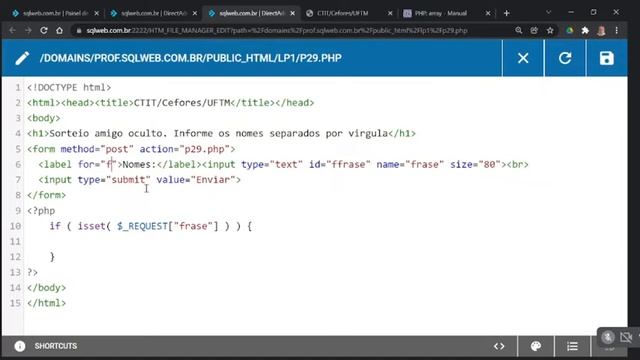Image resolution: width=640 pixels, height=360 pixels.
Task: Click the name="frase" attribute on line 6
Action: point(410,164)
